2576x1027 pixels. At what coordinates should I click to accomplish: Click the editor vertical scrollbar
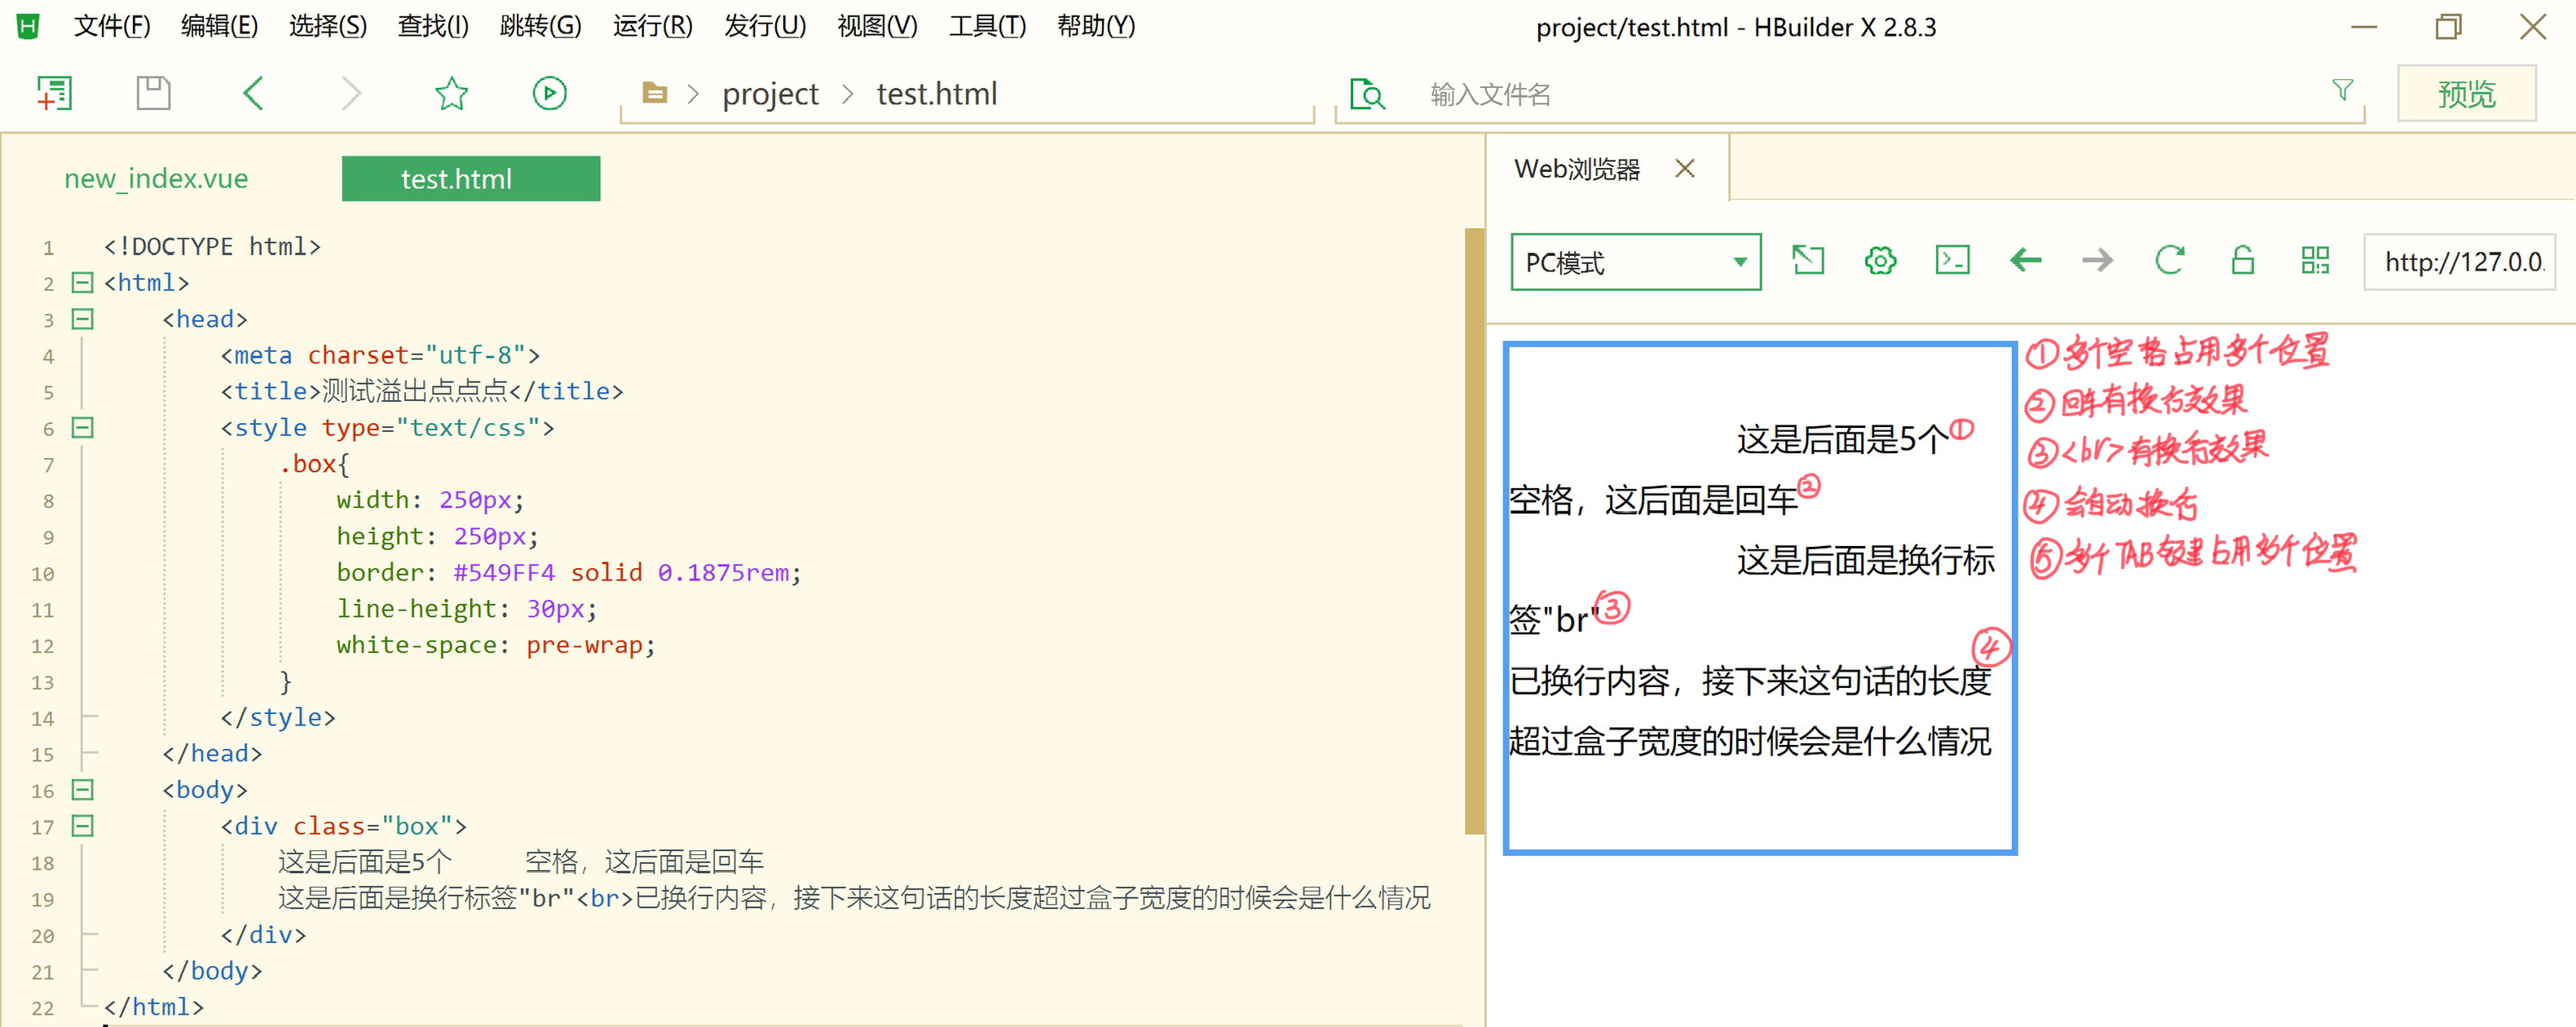click(1474, 530)
